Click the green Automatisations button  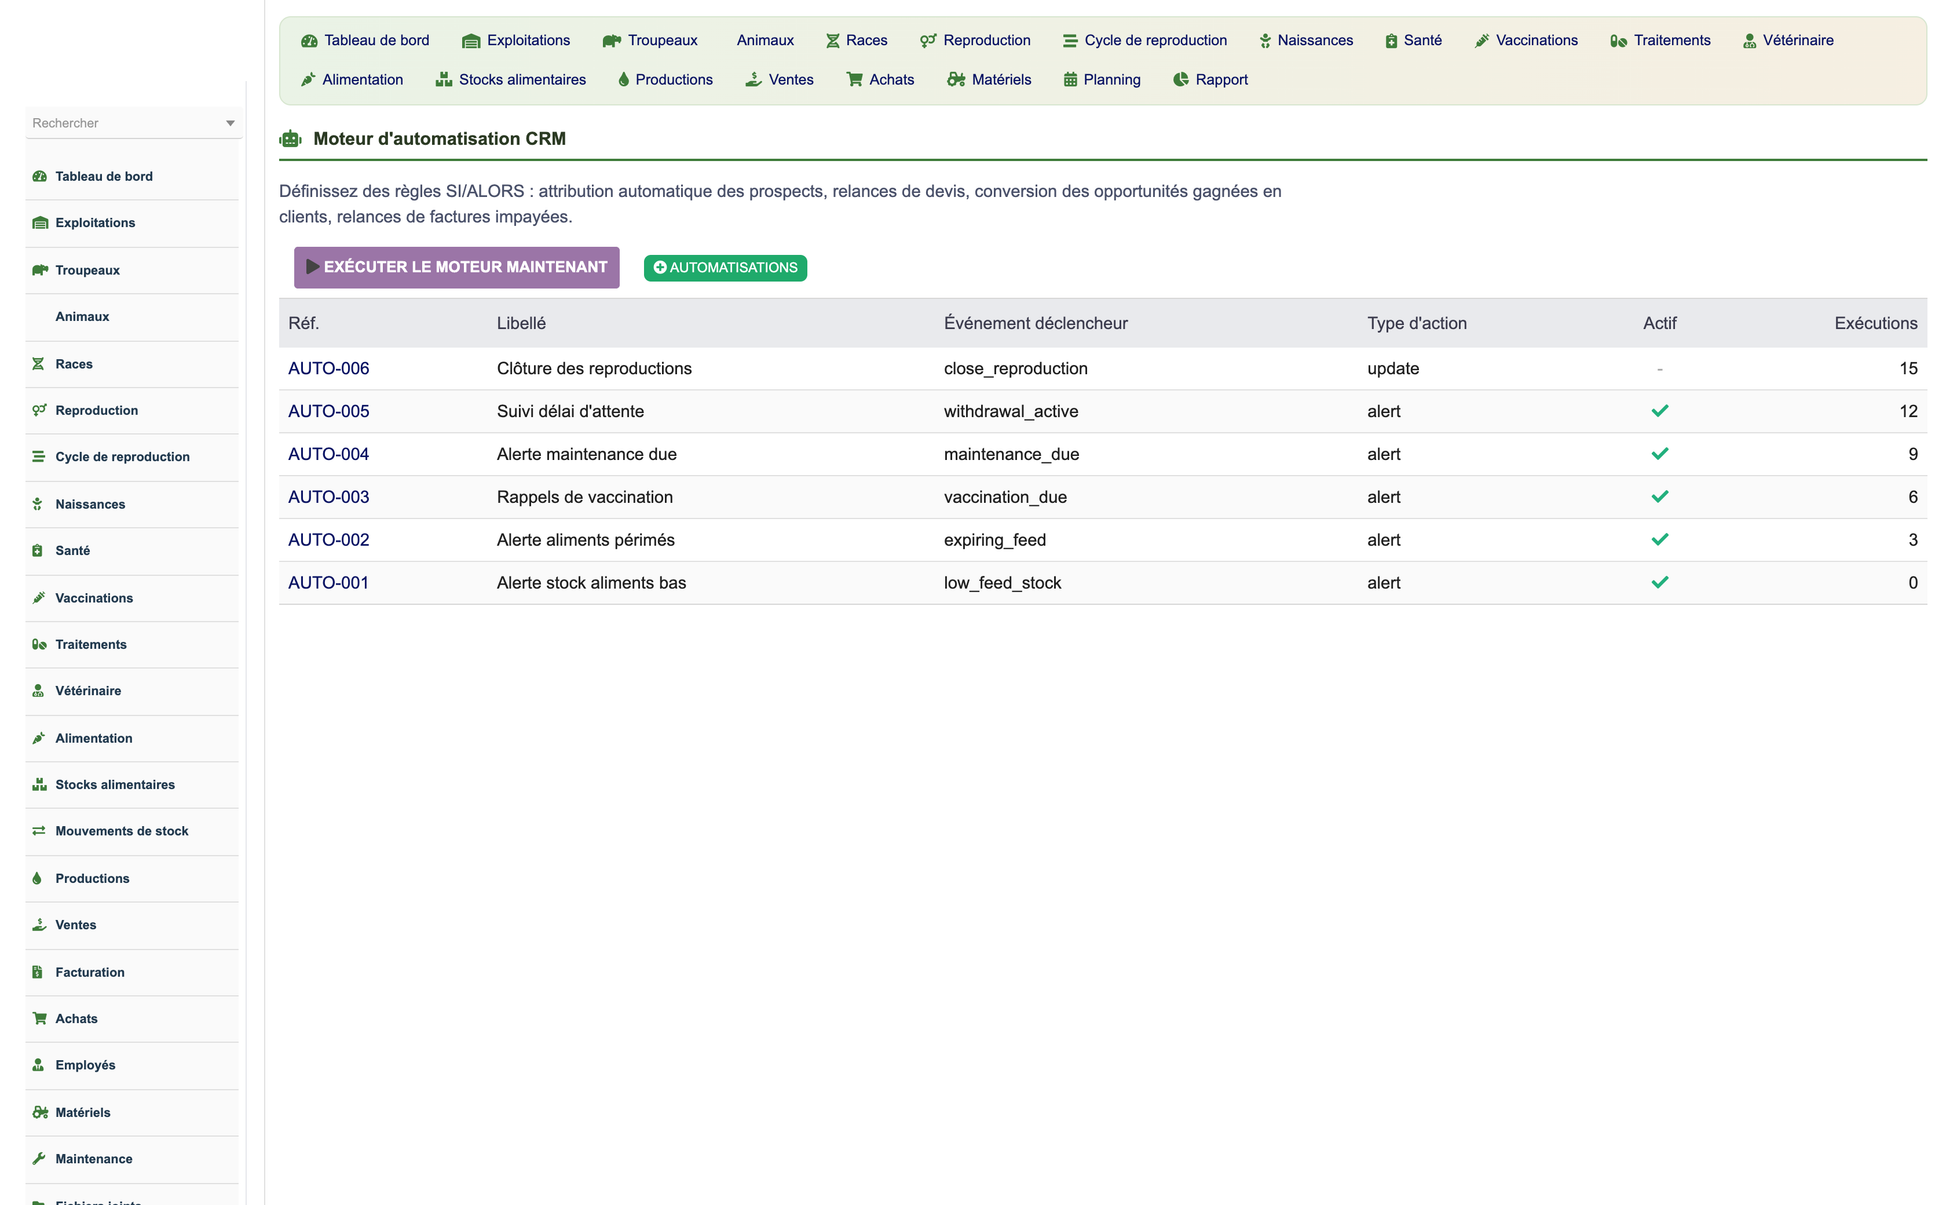click(725, 268)
